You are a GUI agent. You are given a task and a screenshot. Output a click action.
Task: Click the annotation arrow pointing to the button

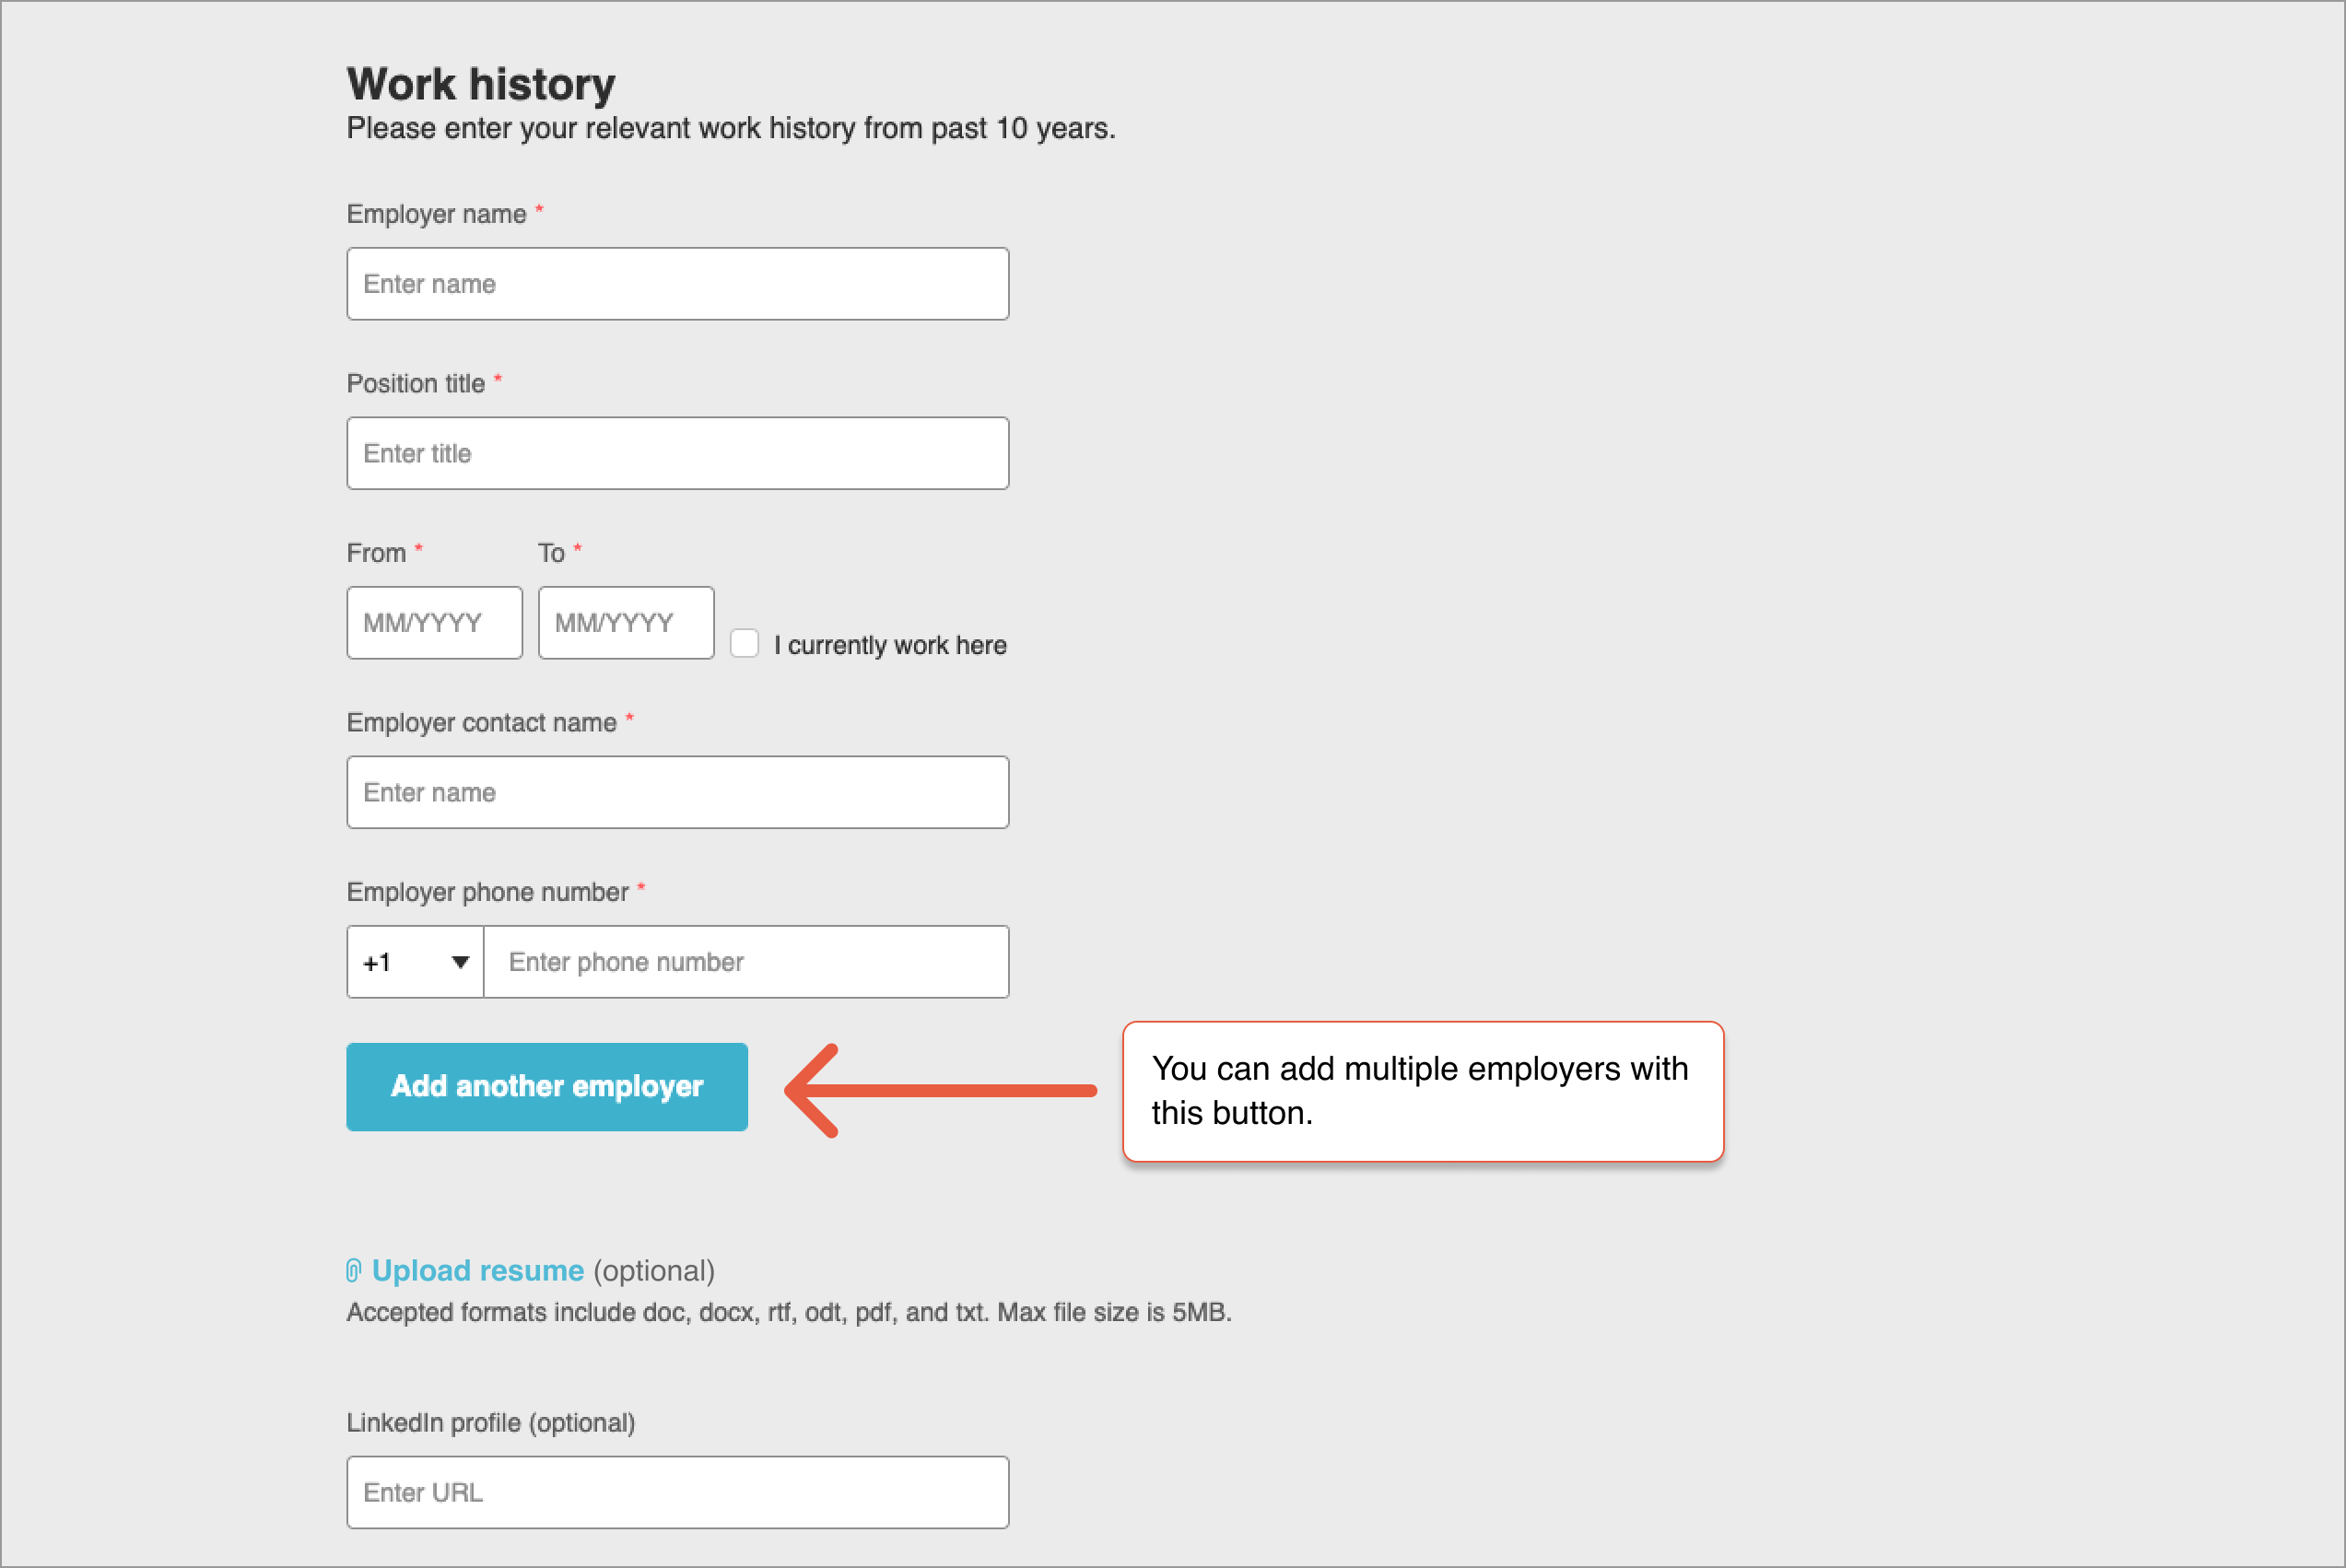click(x=940, y=1090)
